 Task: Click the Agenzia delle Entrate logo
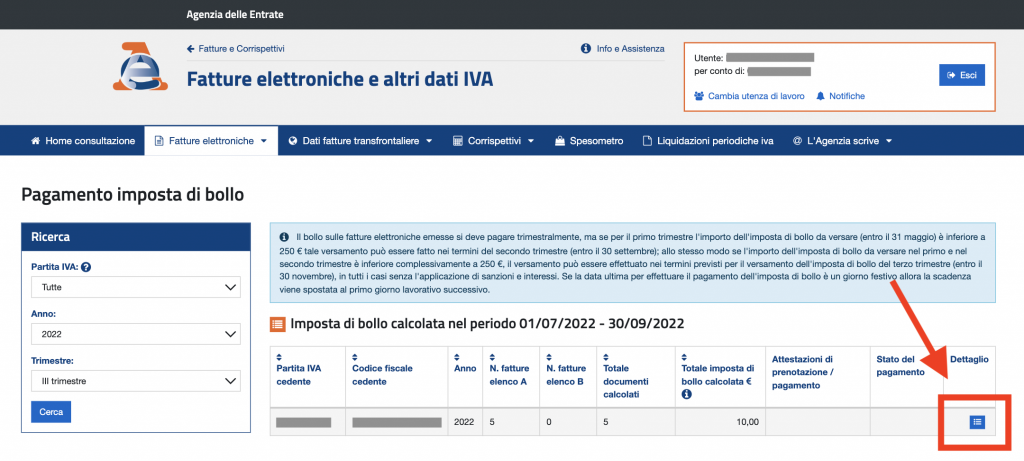click(x=140, y=67)
